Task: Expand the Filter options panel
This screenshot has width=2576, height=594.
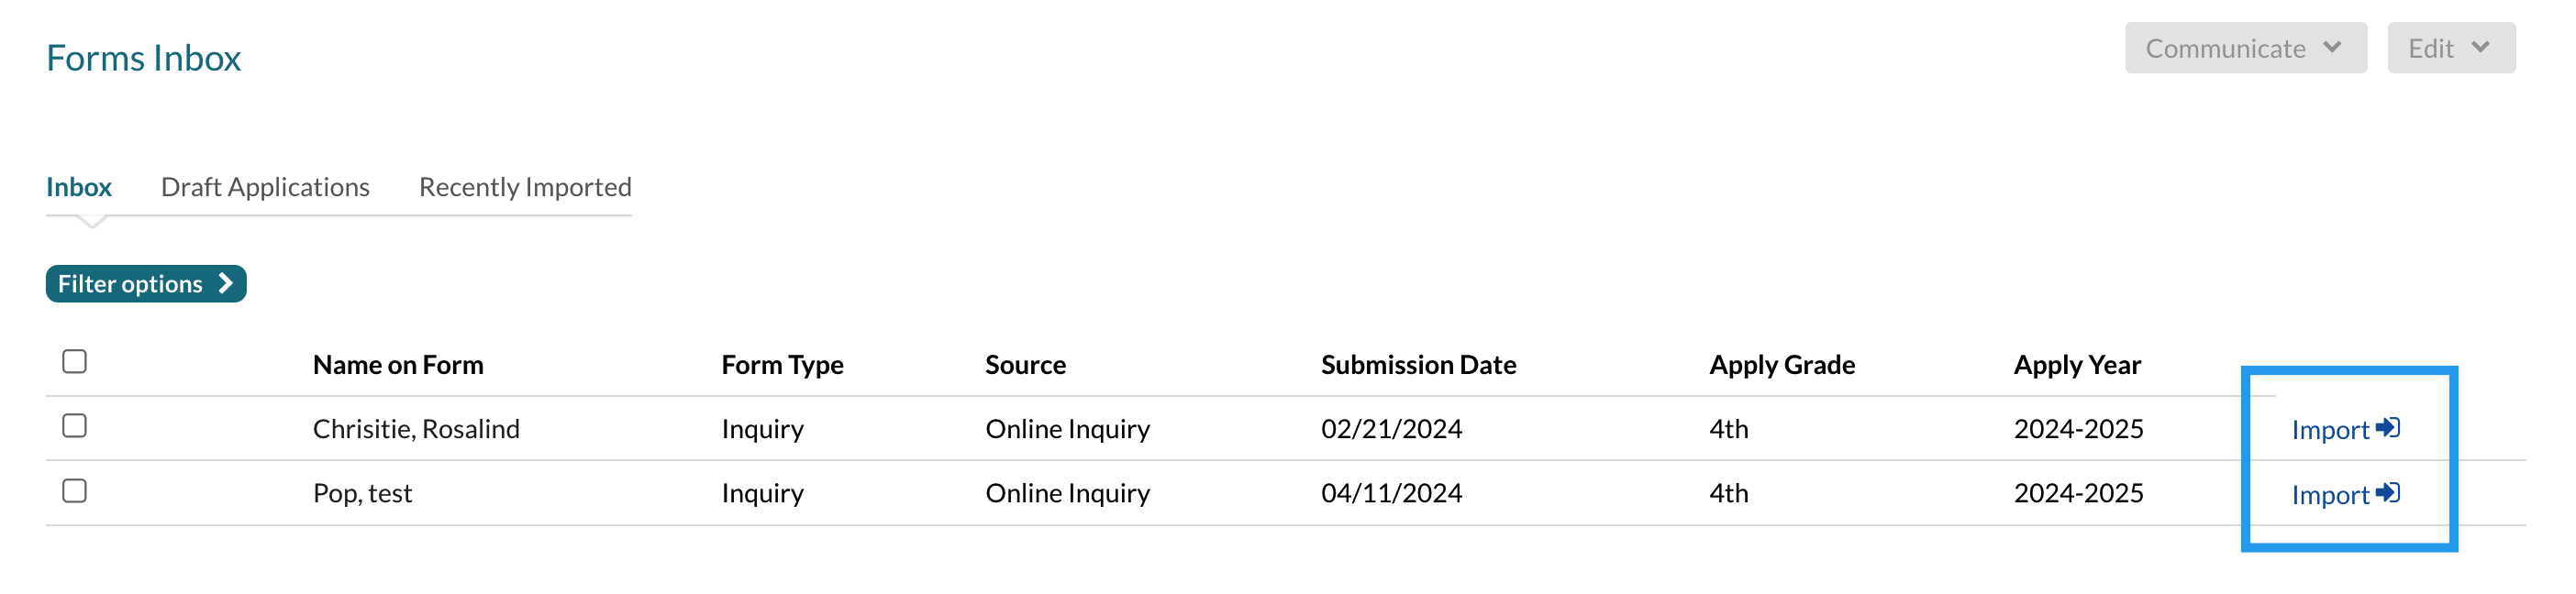Action: (145, 284)
